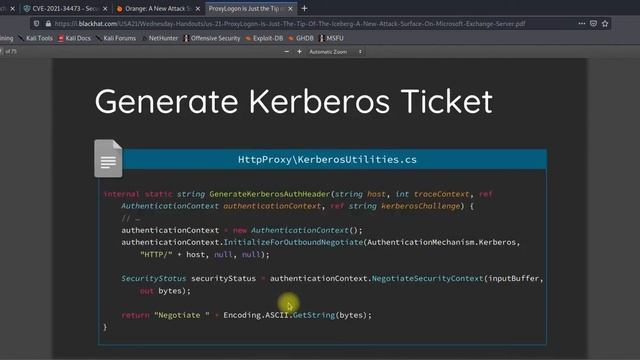Click the kerberosChallenge parameter
The image size is (640, 360).
[420, 206]
